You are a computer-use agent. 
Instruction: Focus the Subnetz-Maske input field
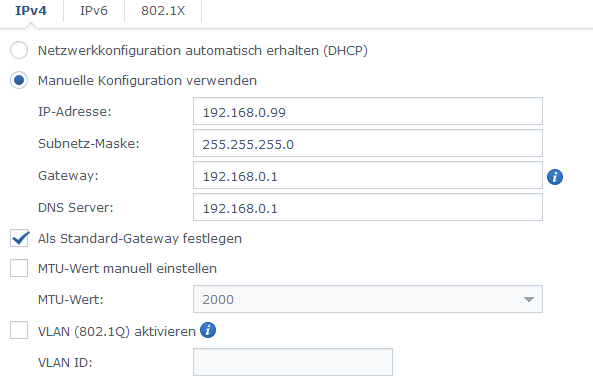[368, 143]
